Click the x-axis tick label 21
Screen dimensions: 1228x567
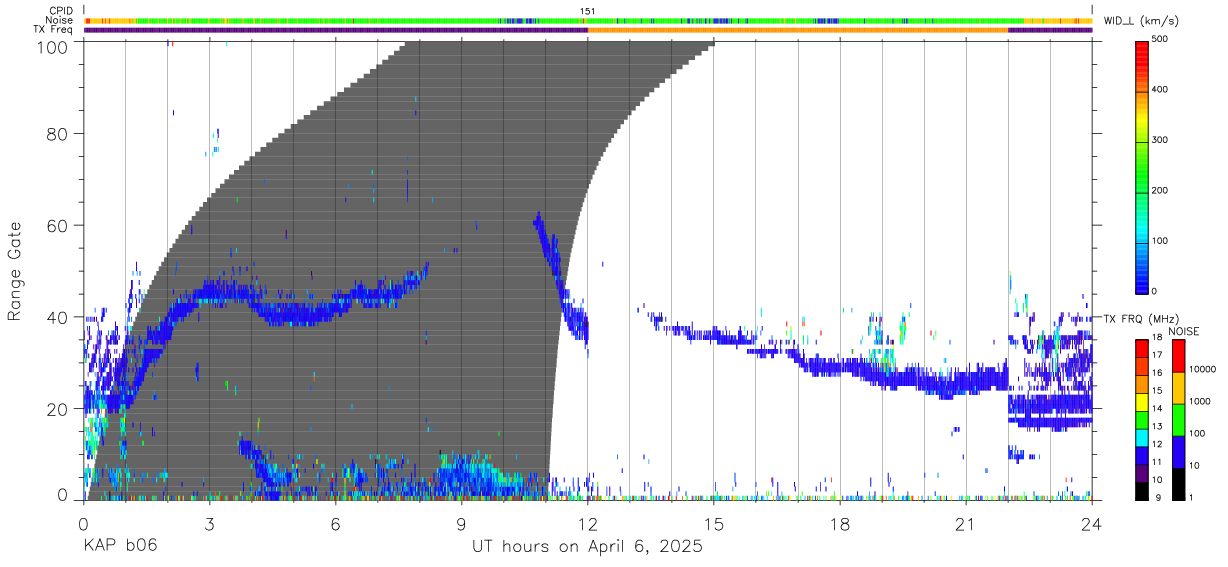[x=966, y=524]
